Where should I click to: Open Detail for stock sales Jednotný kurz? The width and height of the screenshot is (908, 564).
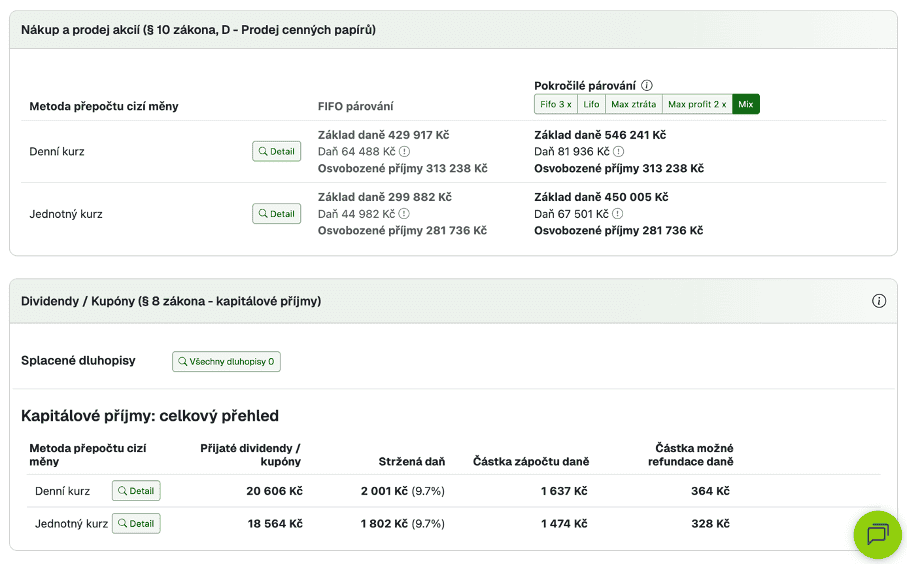click(276, 214)
